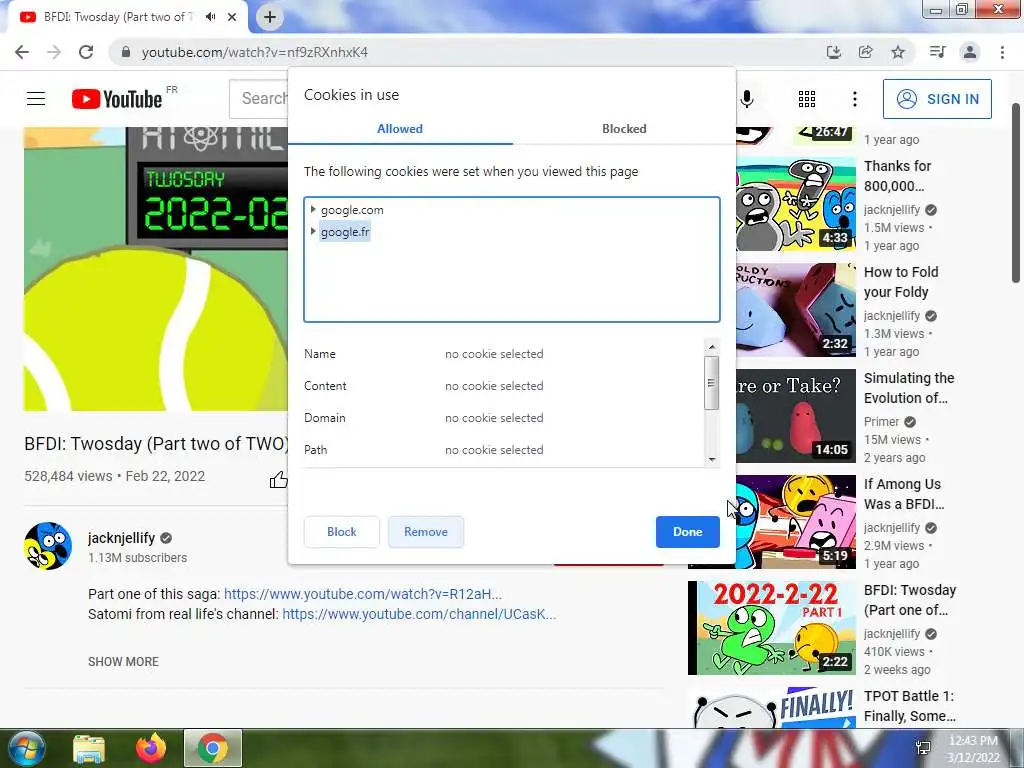
Task: Open a new tab with the plus button
Action: coord(270,17)
